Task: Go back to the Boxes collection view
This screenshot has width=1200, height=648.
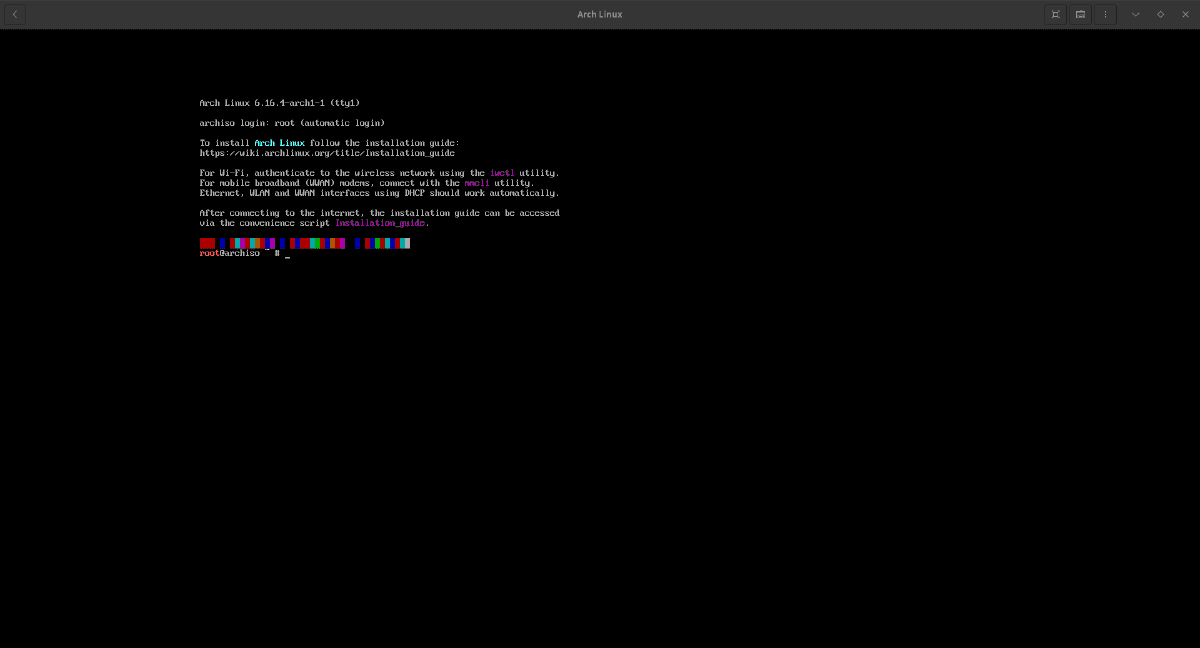Action: click(x=15, y=14)
